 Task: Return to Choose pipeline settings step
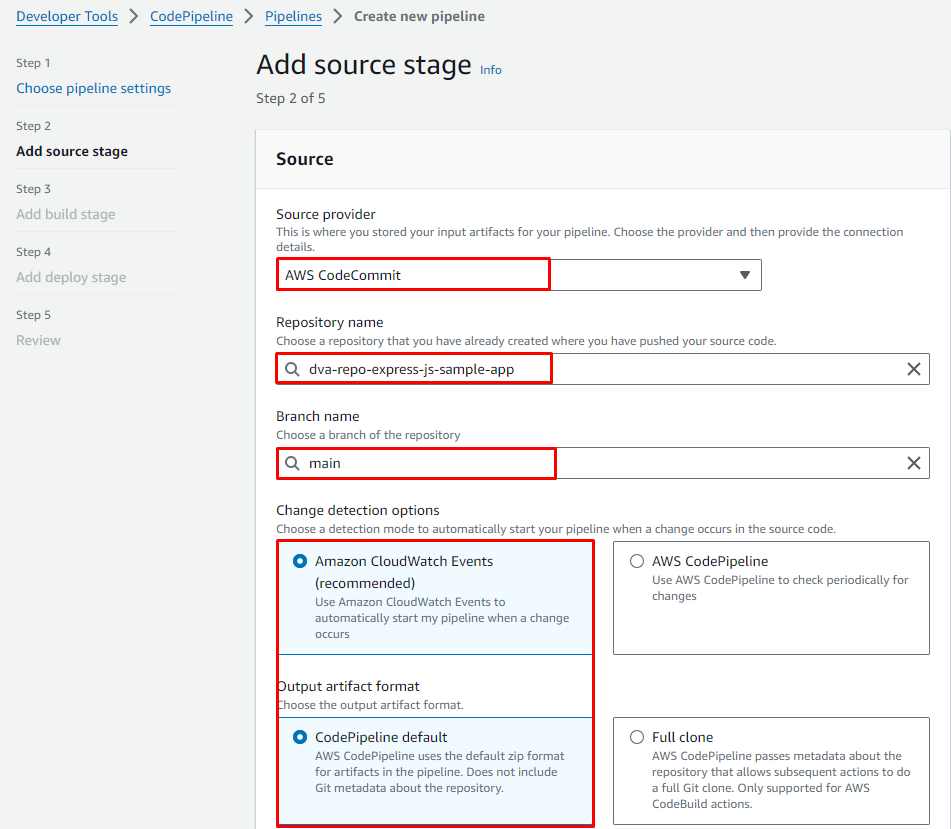click(93, 88)
